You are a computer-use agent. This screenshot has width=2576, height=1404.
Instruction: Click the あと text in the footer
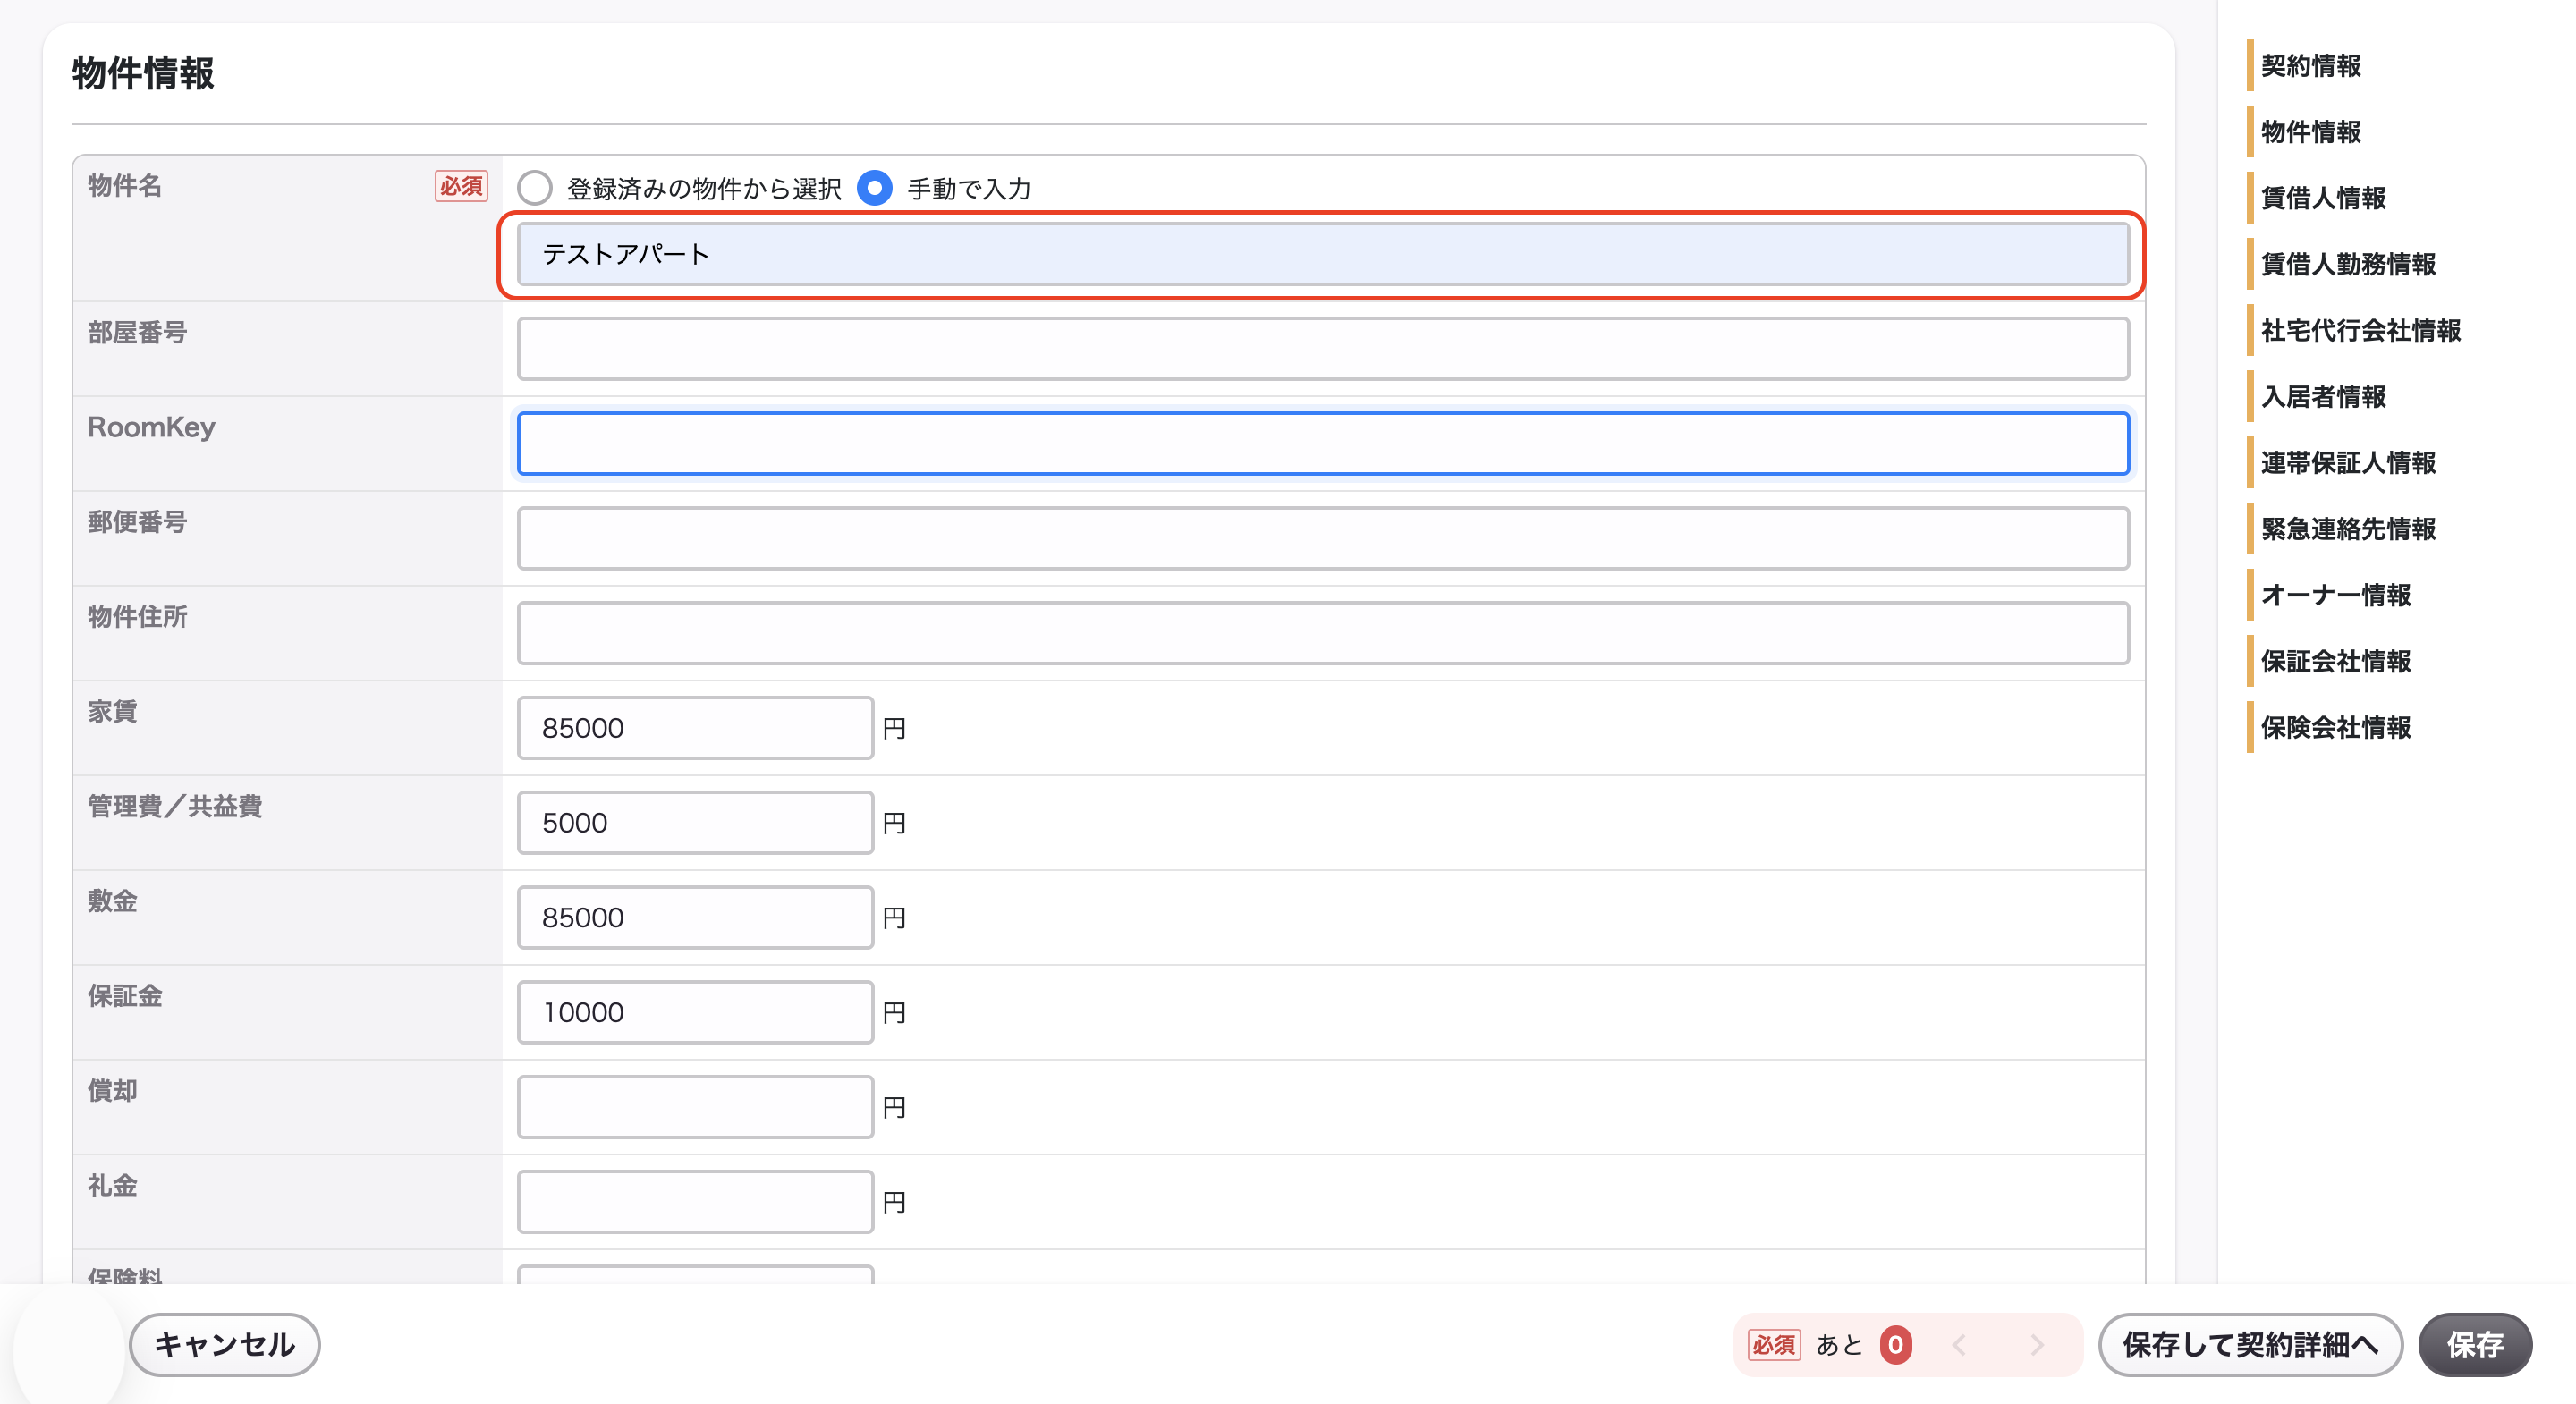[x=1839, y=1345]
